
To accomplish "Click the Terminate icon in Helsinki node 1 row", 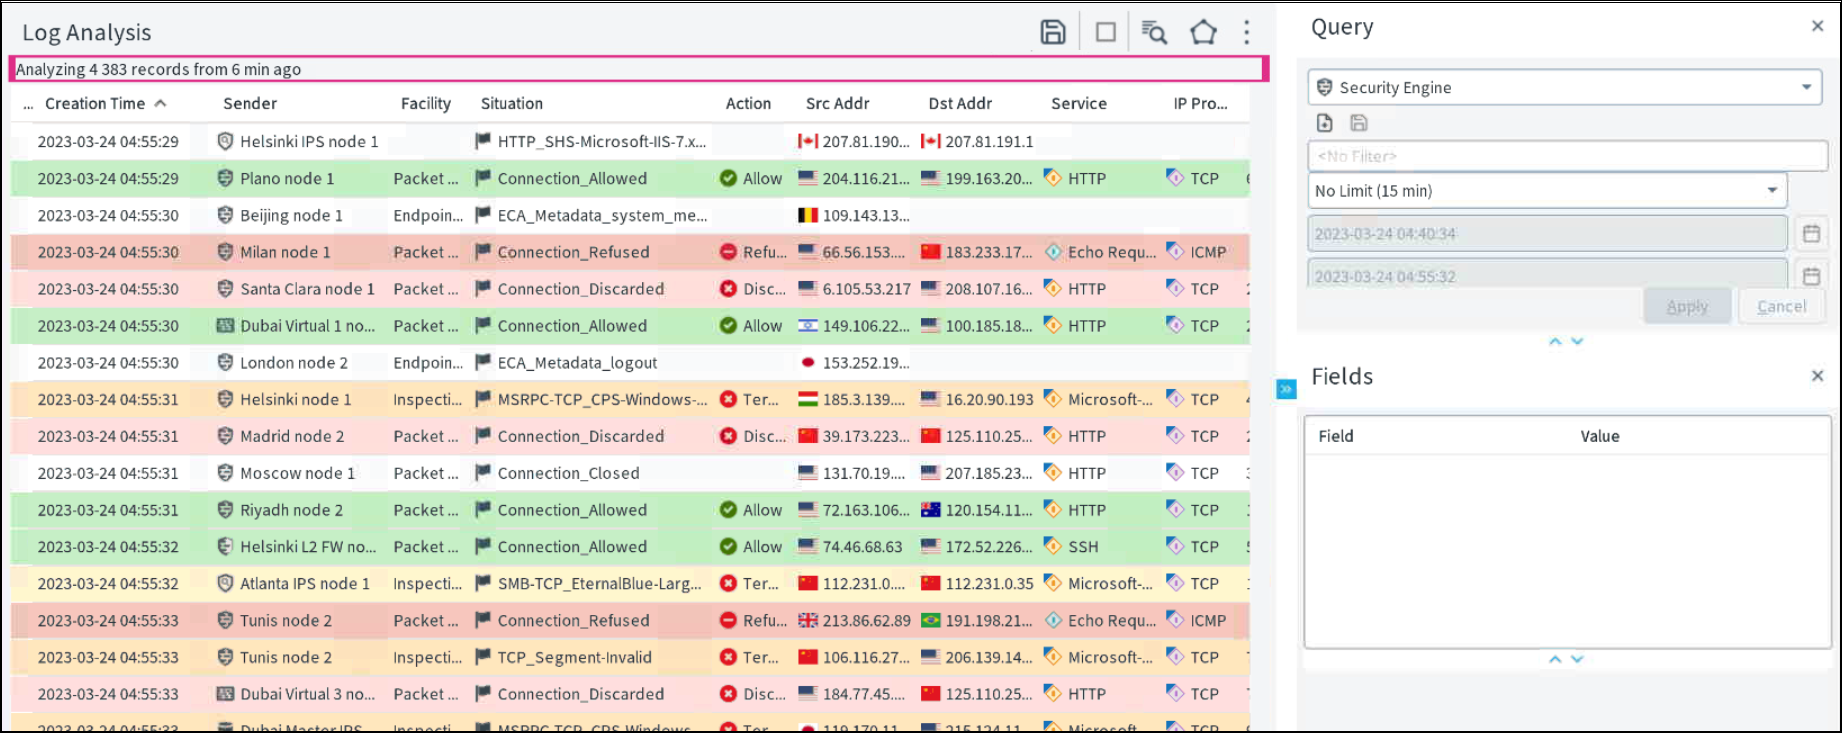I will [x=728, y=399].
